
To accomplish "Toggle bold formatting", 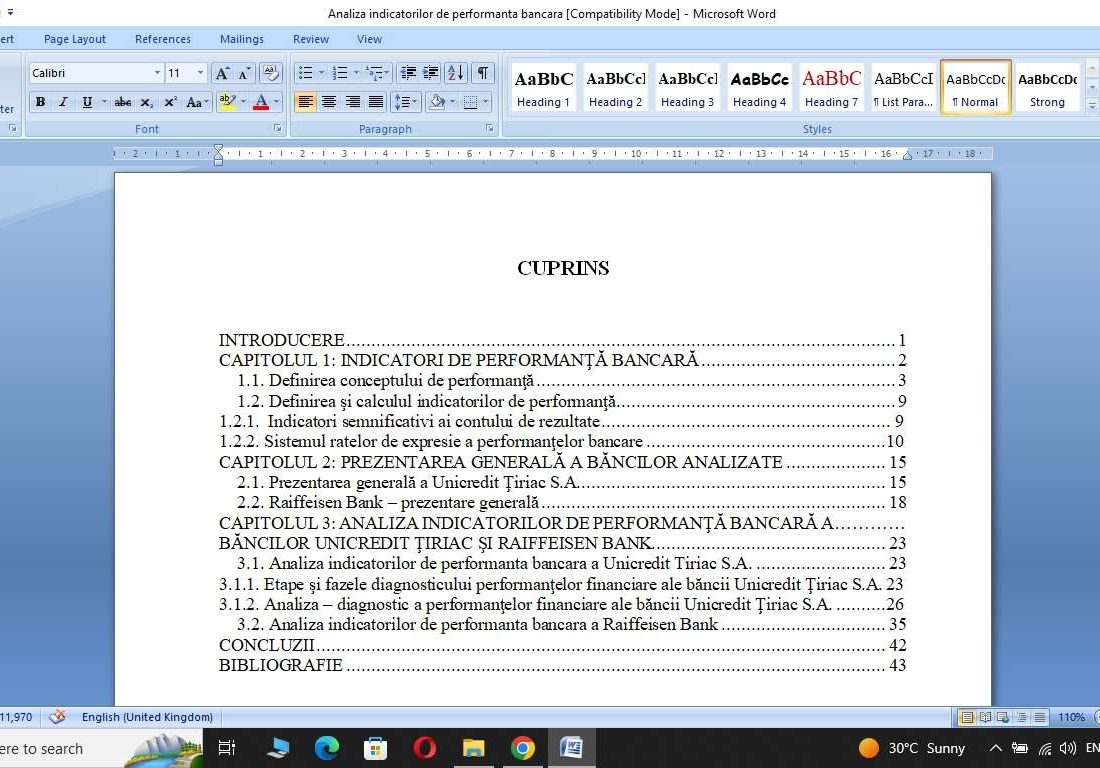I will (x=40, y=102).
